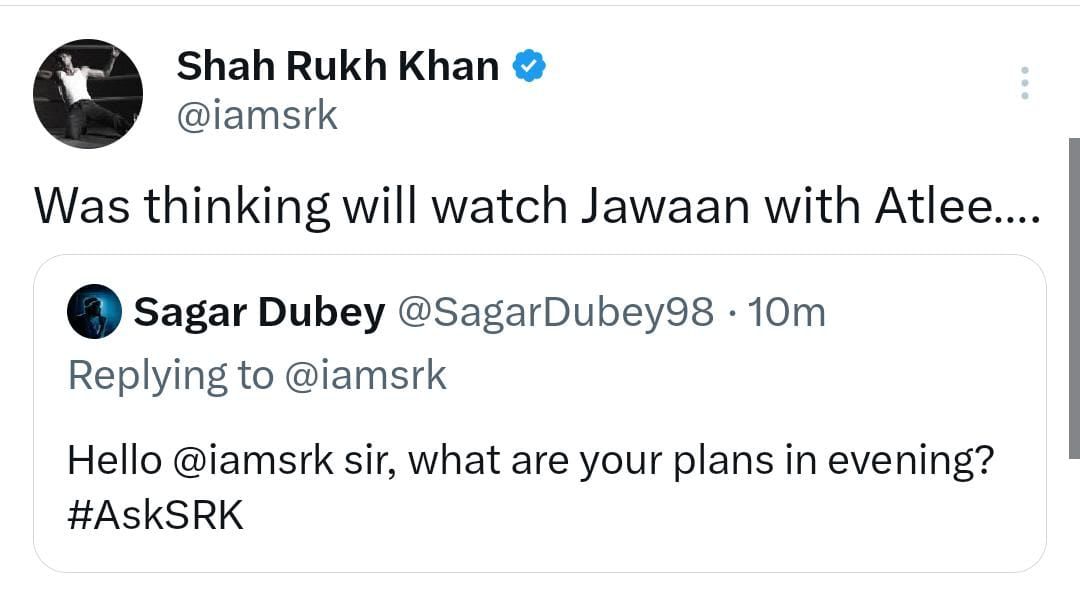
Task: Click empty space right of #AskSRK in quoted card
Action: pos(640,518)
